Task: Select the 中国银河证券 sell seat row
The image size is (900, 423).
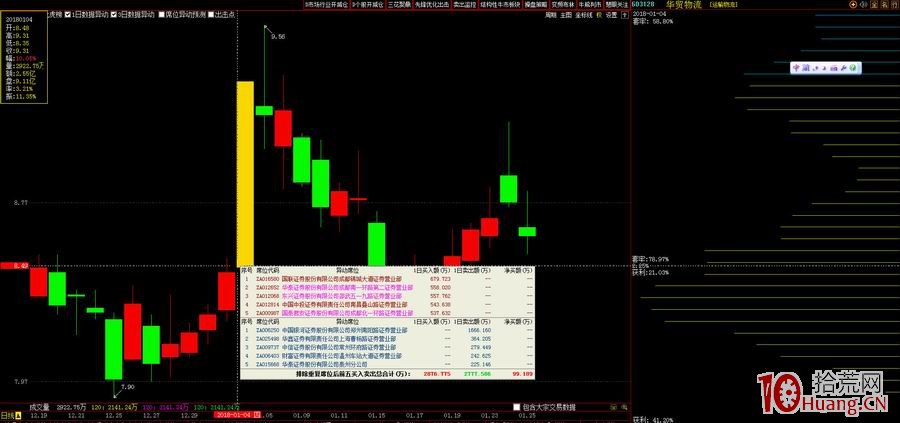Action: coord(387,331)
